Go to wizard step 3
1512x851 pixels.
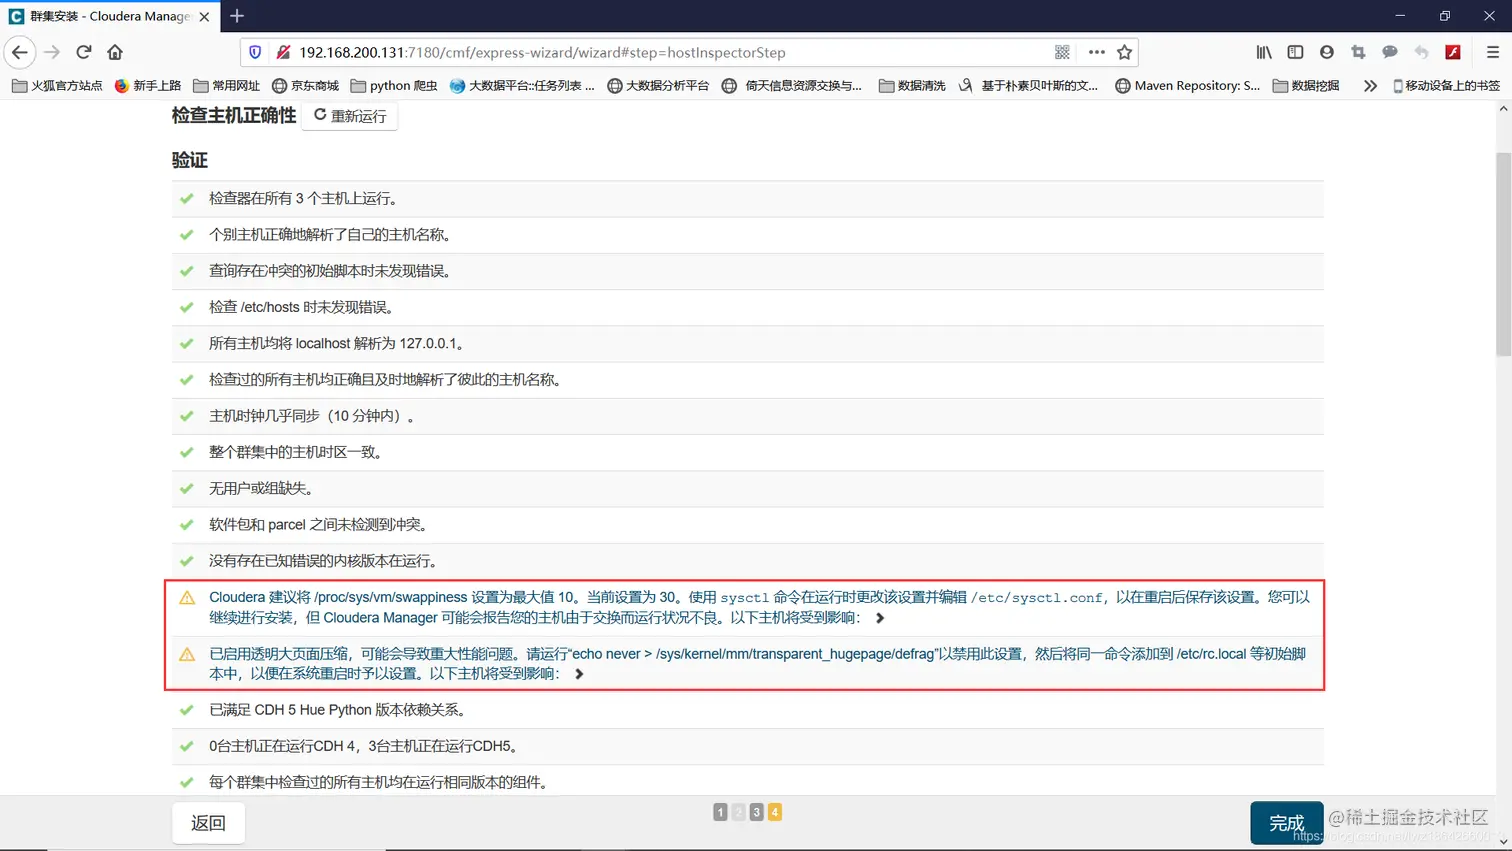757,812
